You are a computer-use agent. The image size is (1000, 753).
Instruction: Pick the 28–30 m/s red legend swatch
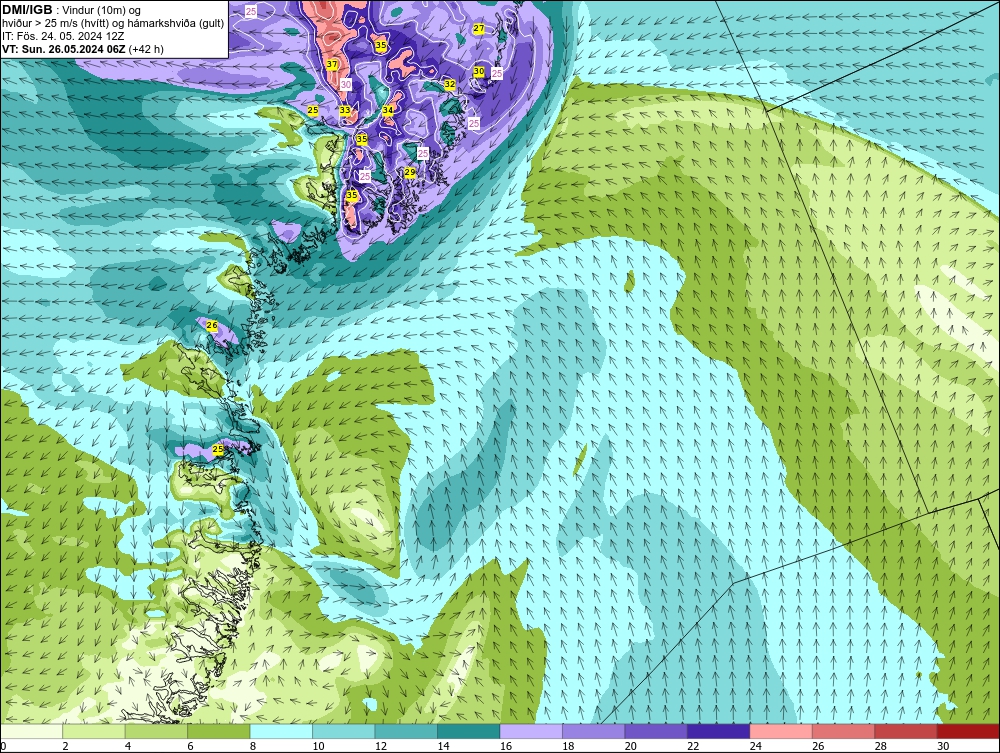point(906,731)
